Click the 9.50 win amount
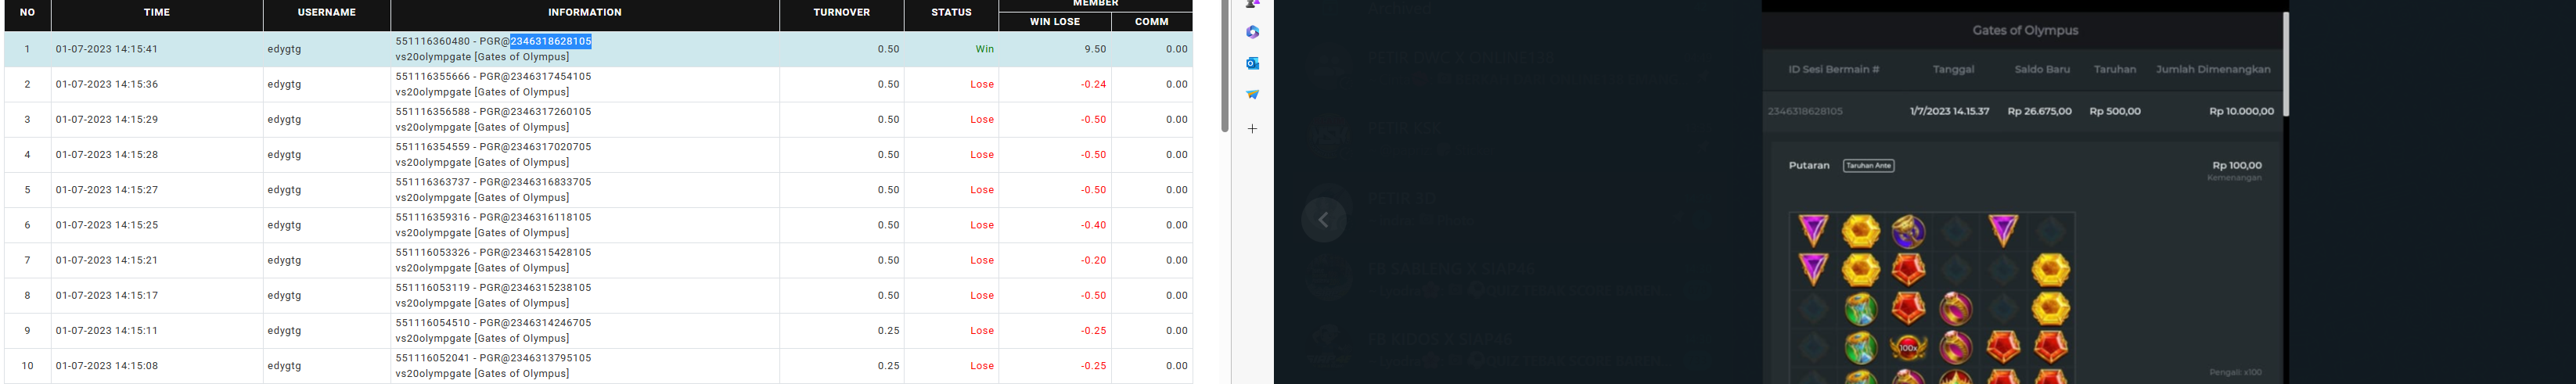 tap(1095, 49)
